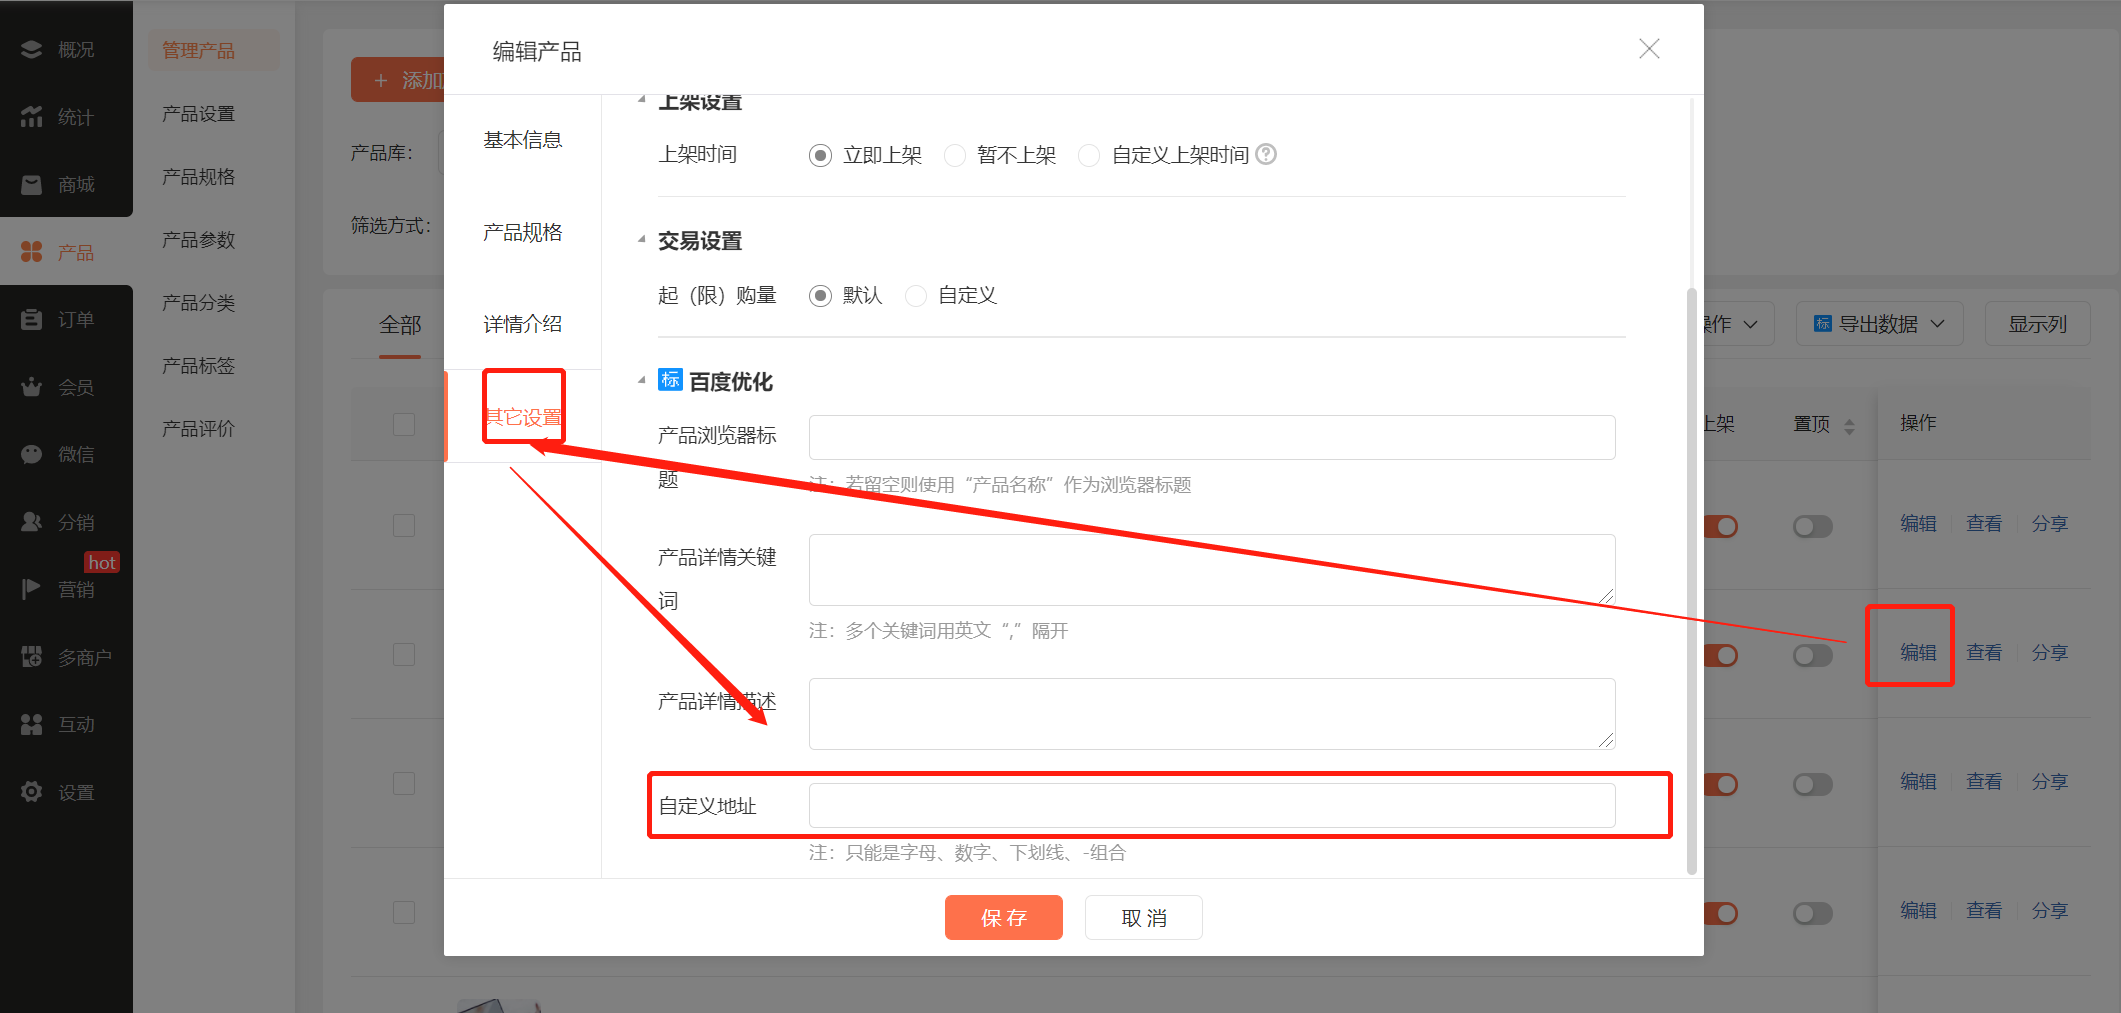Collapse the 上架设置 section

[x=642, y=100]
